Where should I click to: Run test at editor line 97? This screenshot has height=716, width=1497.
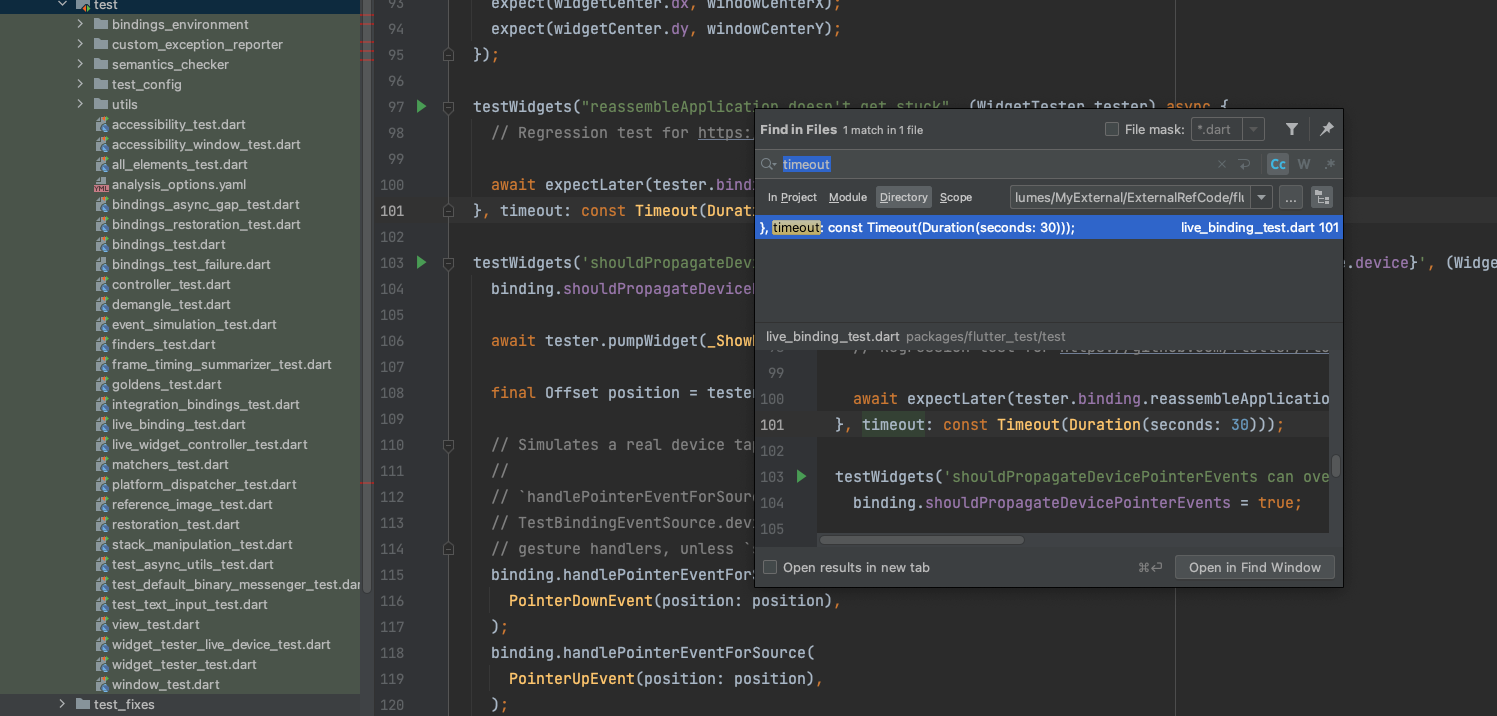click(421, 106)
